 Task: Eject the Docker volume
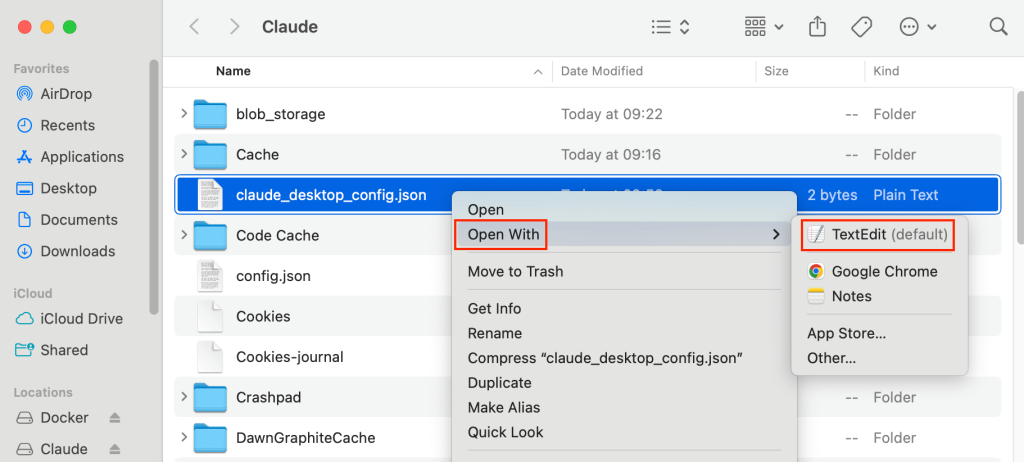point(114,418)
